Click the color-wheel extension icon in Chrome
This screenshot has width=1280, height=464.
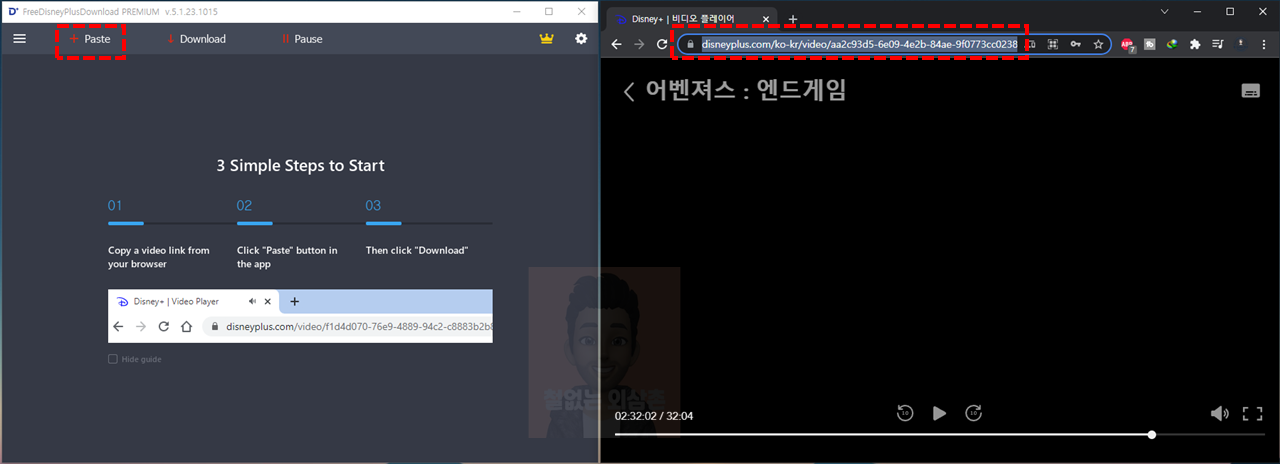(1171, 44)
